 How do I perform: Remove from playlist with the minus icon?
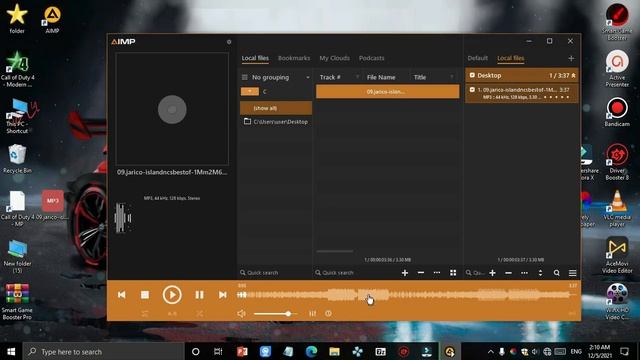(509, 273)
